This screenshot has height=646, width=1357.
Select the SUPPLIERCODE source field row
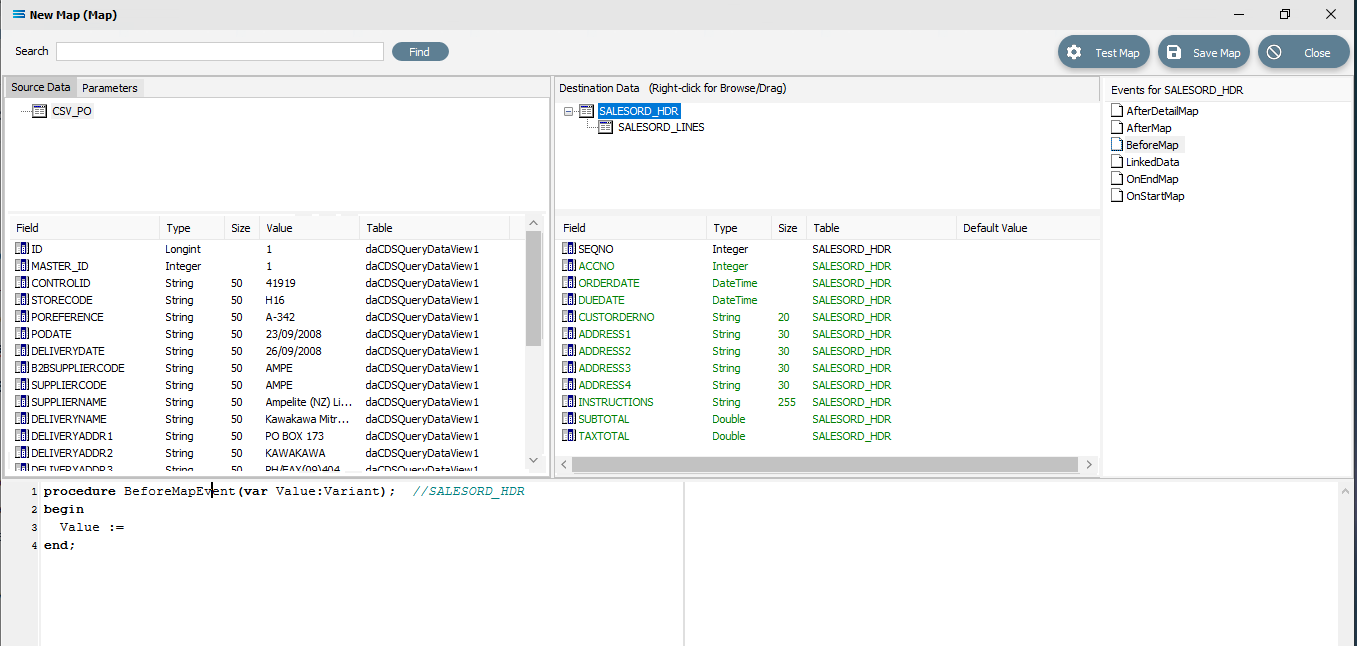[x=267, y=385]
